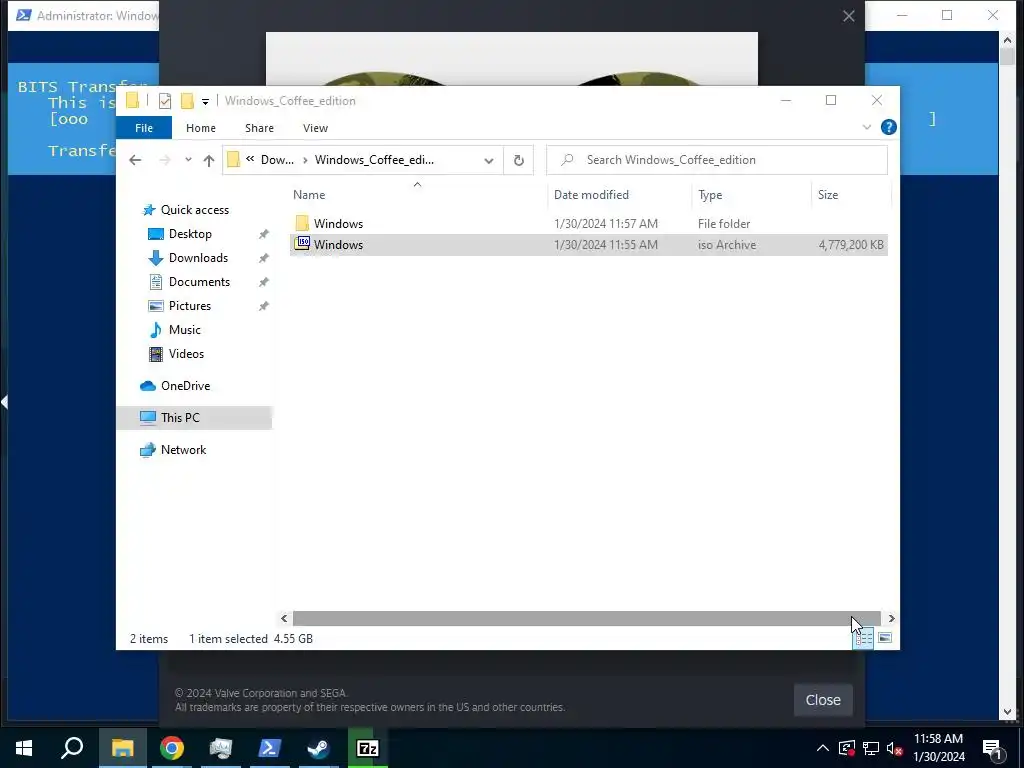Open the notification center icon
Viewport: 1024px width, 768px height.
click(992, 748)
